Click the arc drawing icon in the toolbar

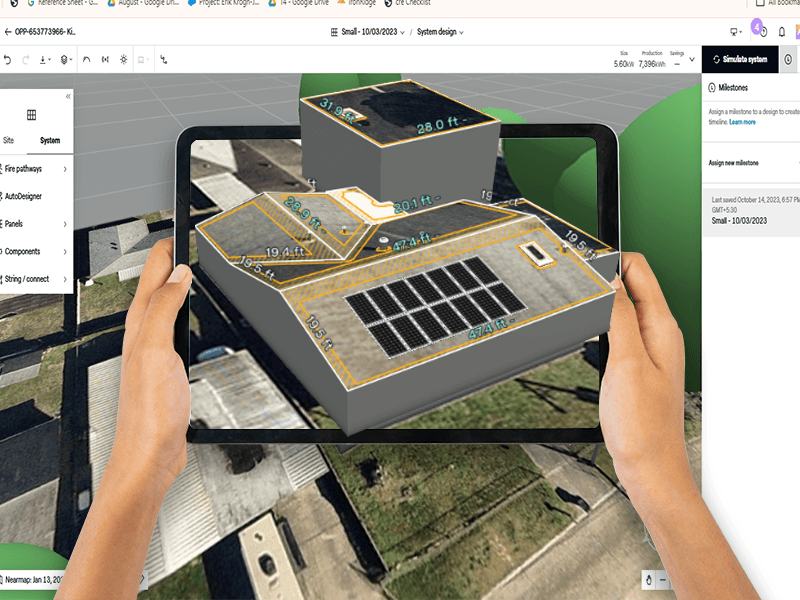click(x=86, y=60)
